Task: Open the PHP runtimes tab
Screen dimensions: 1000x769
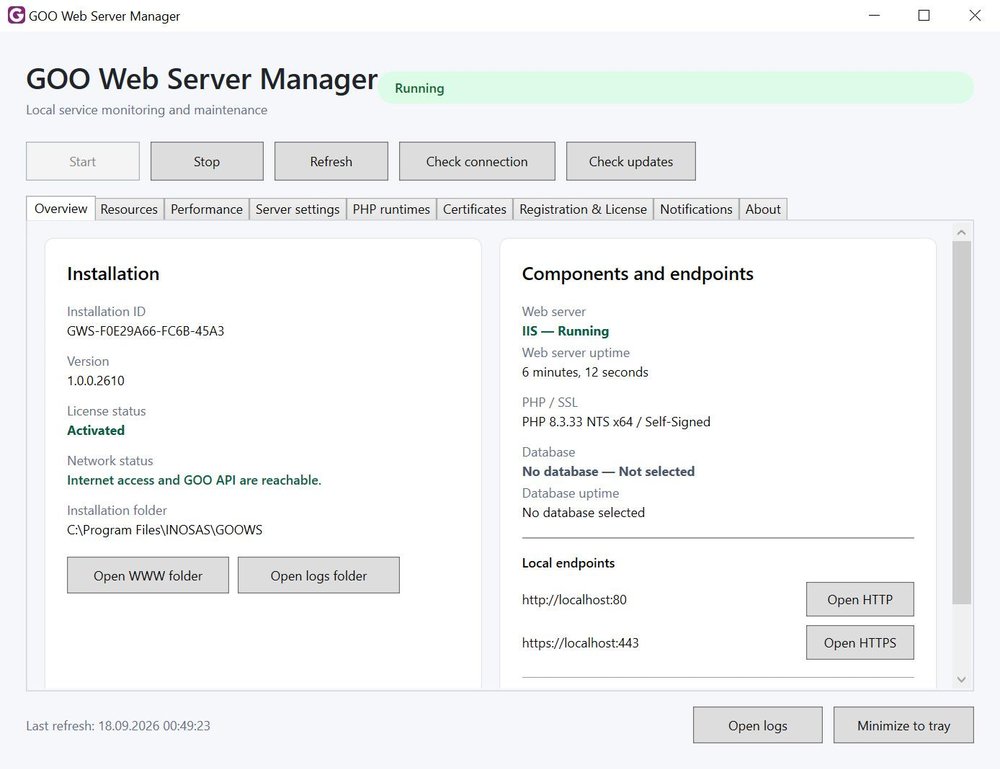Action: click(x=391, y=209)
